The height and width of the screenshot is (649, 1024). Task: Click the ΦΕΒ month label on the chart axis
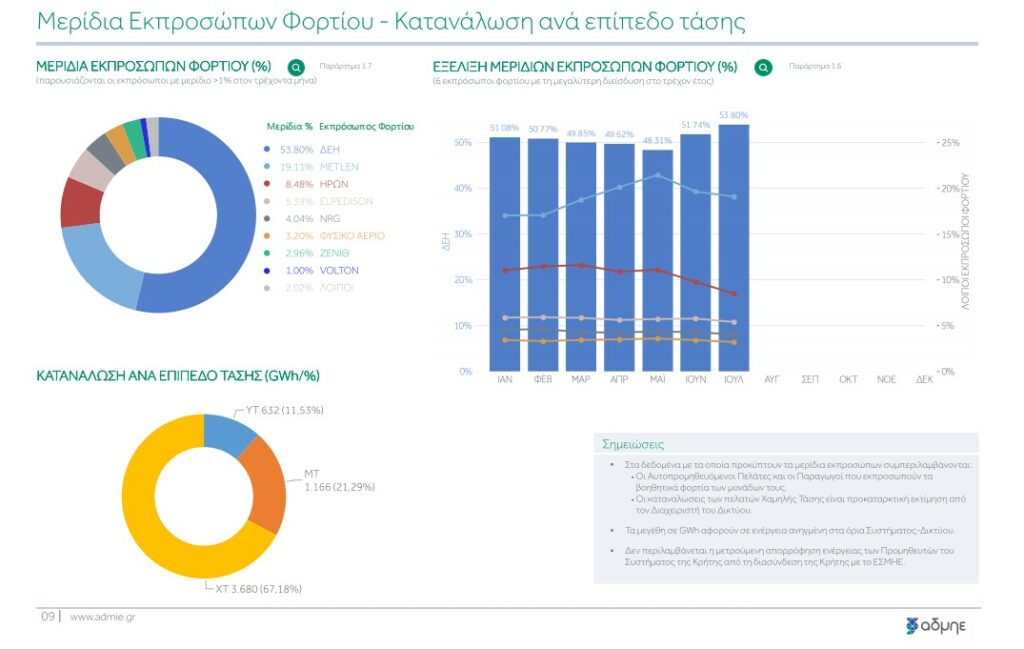point(543,379)
